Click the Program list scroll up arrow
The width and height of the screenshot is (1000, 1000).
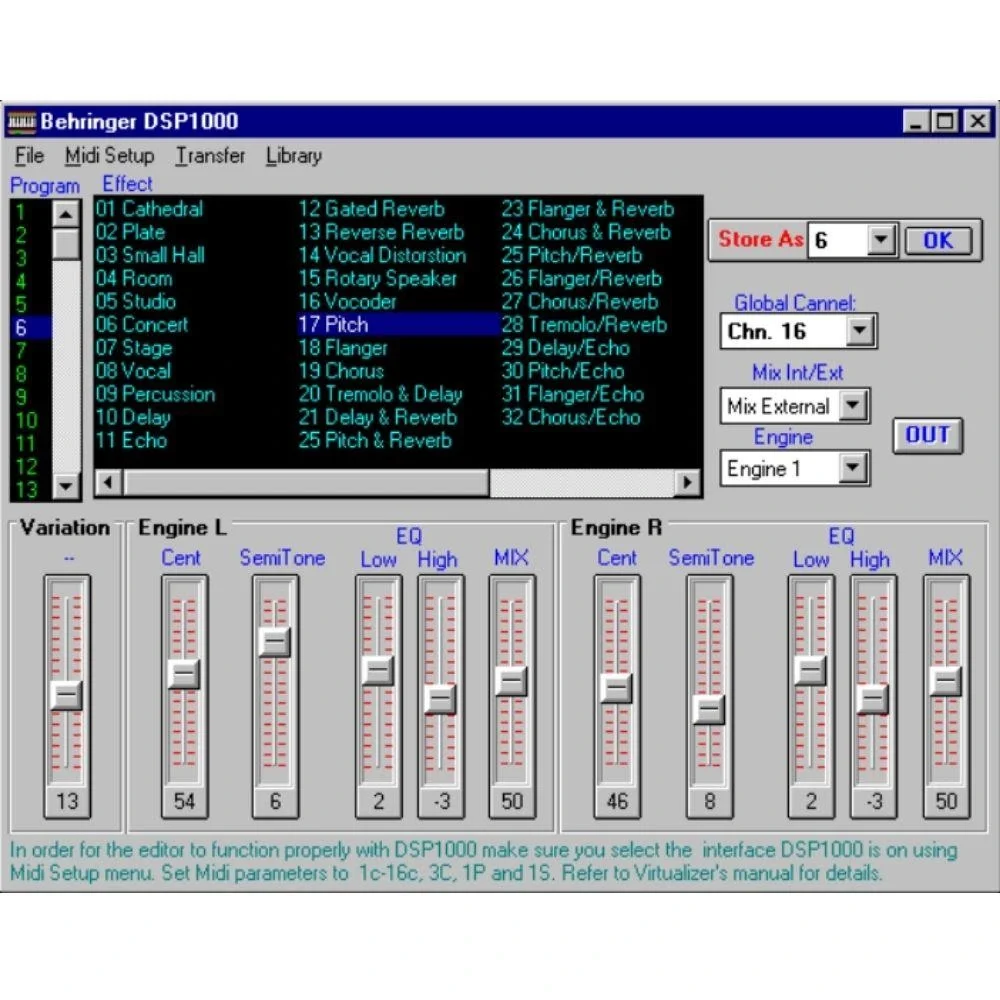66,213
